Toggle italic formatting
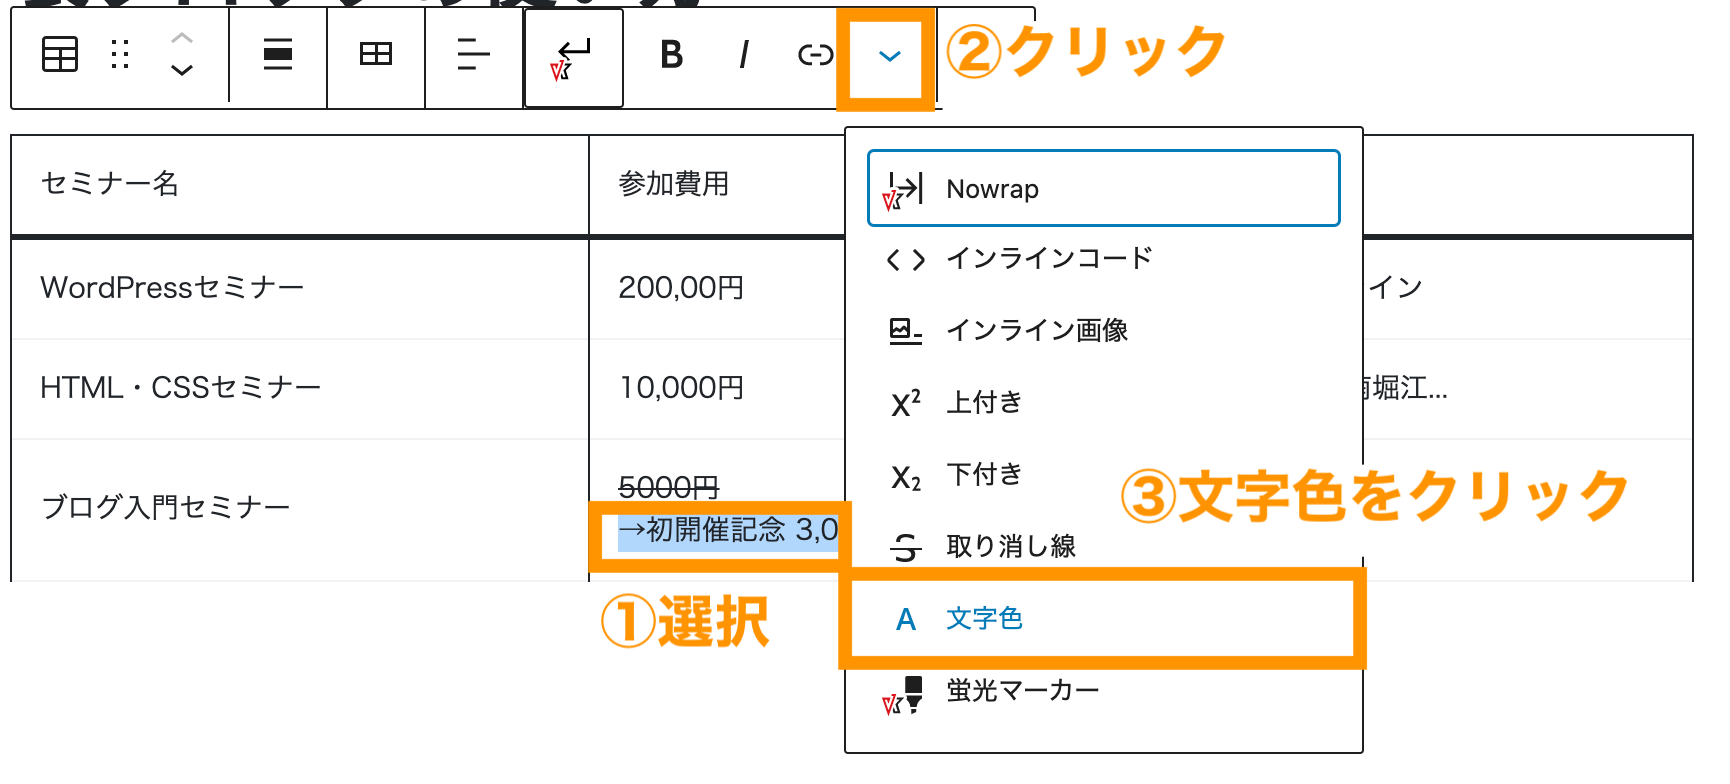Viewport: 1730px width, 784px height. (744, 55)
